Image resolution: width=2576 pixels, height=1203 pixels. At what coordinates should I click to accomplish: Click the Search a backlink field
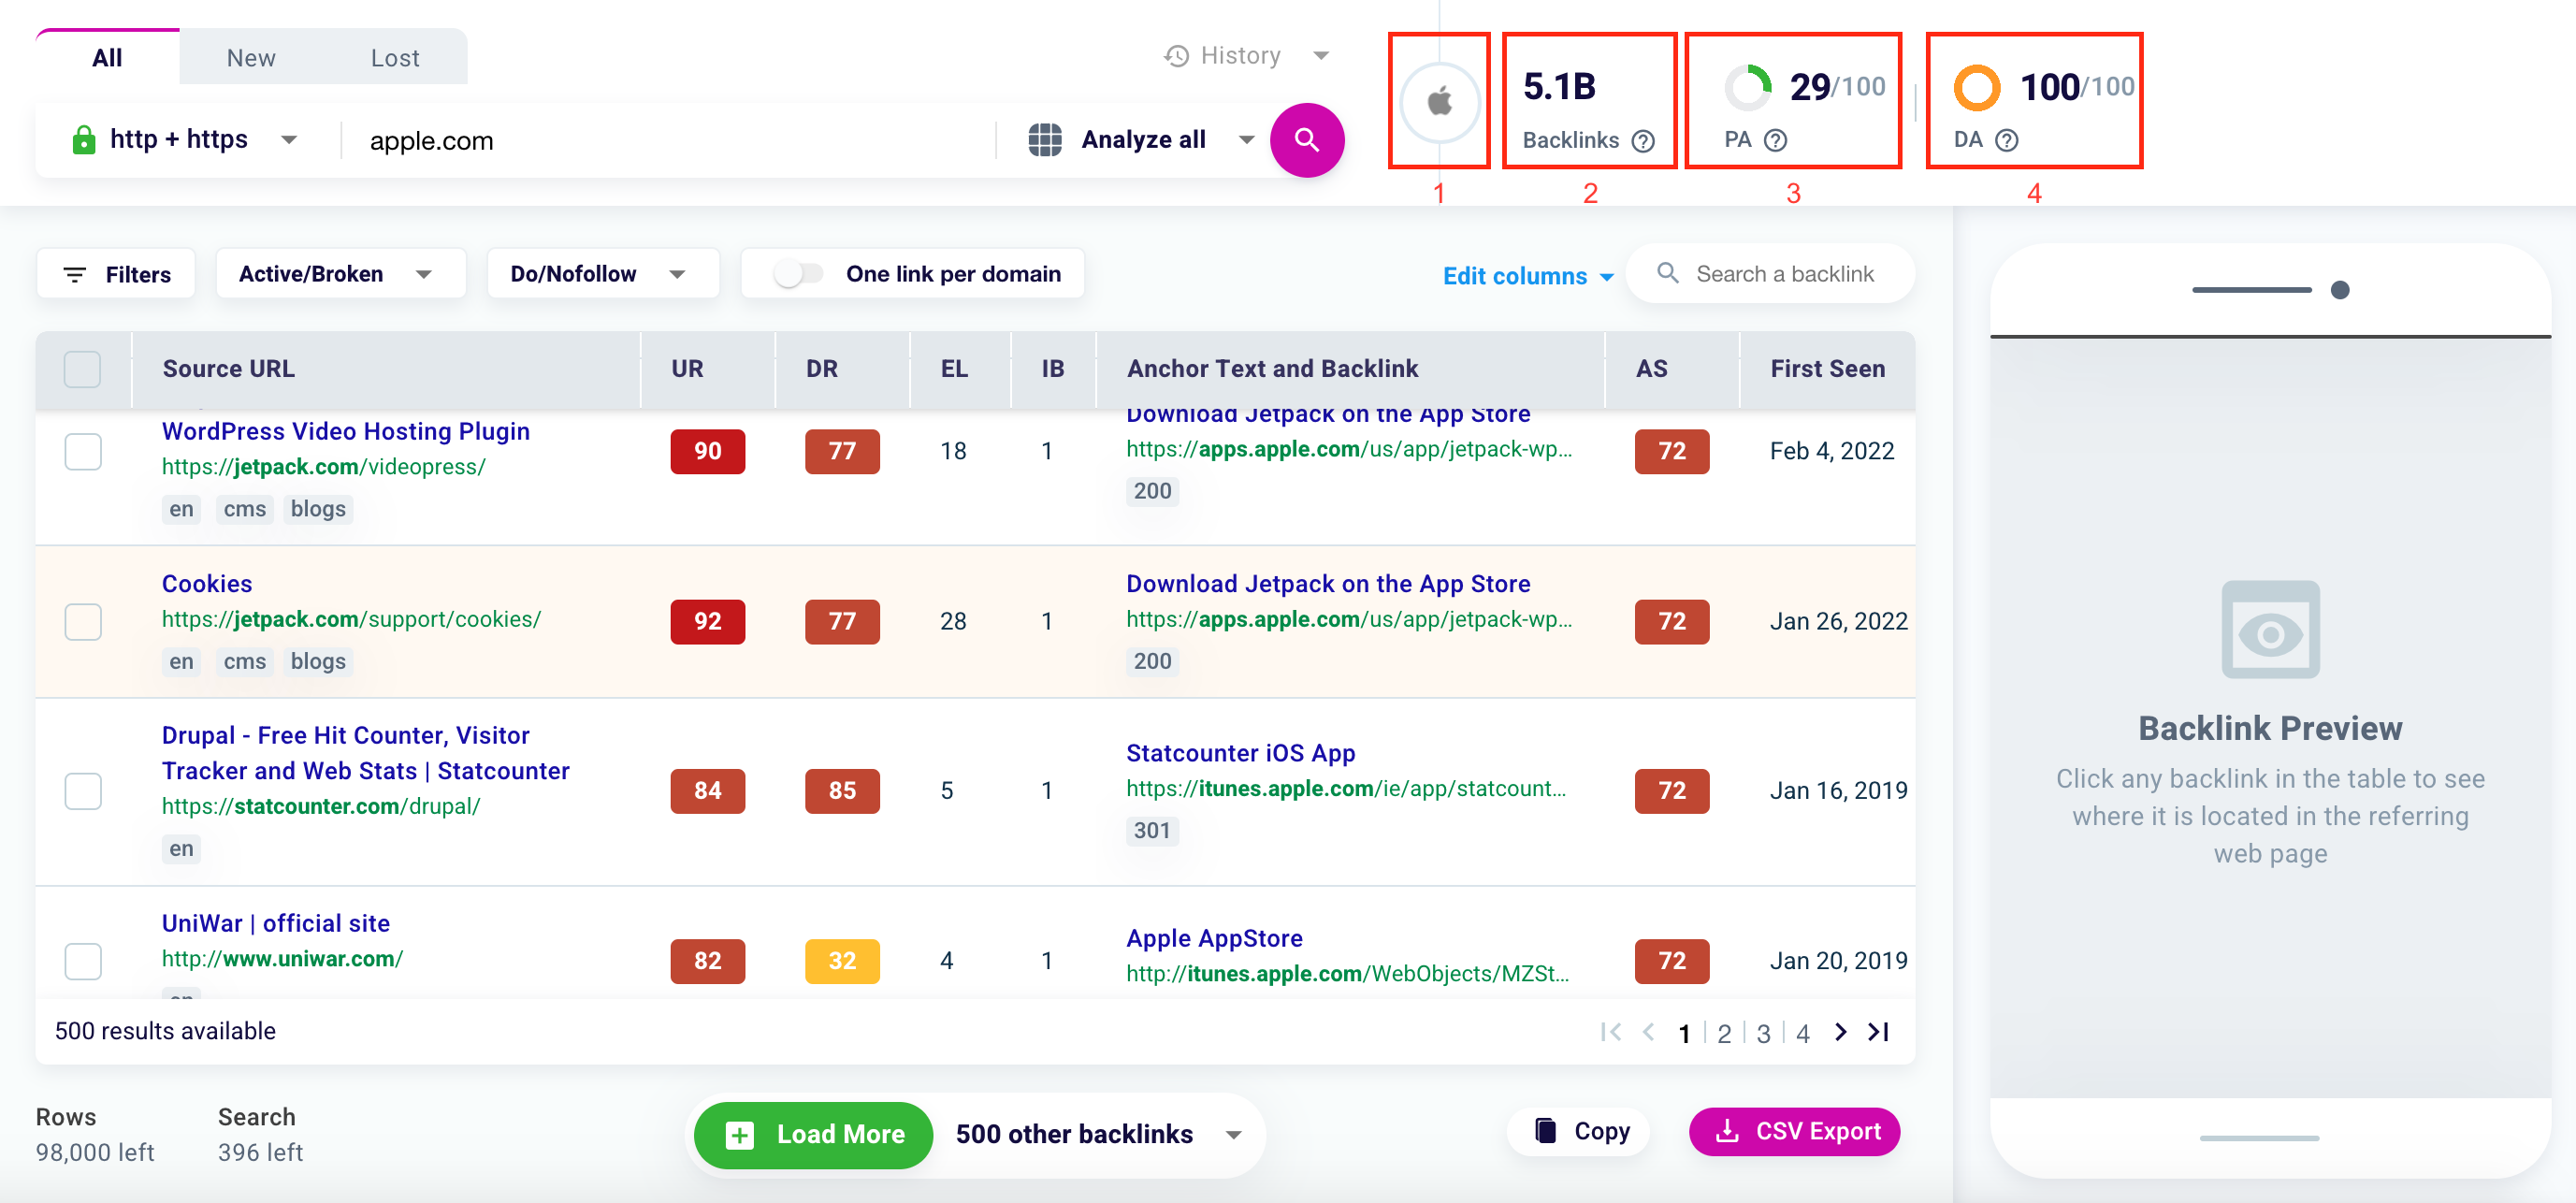pos(1784,274)
